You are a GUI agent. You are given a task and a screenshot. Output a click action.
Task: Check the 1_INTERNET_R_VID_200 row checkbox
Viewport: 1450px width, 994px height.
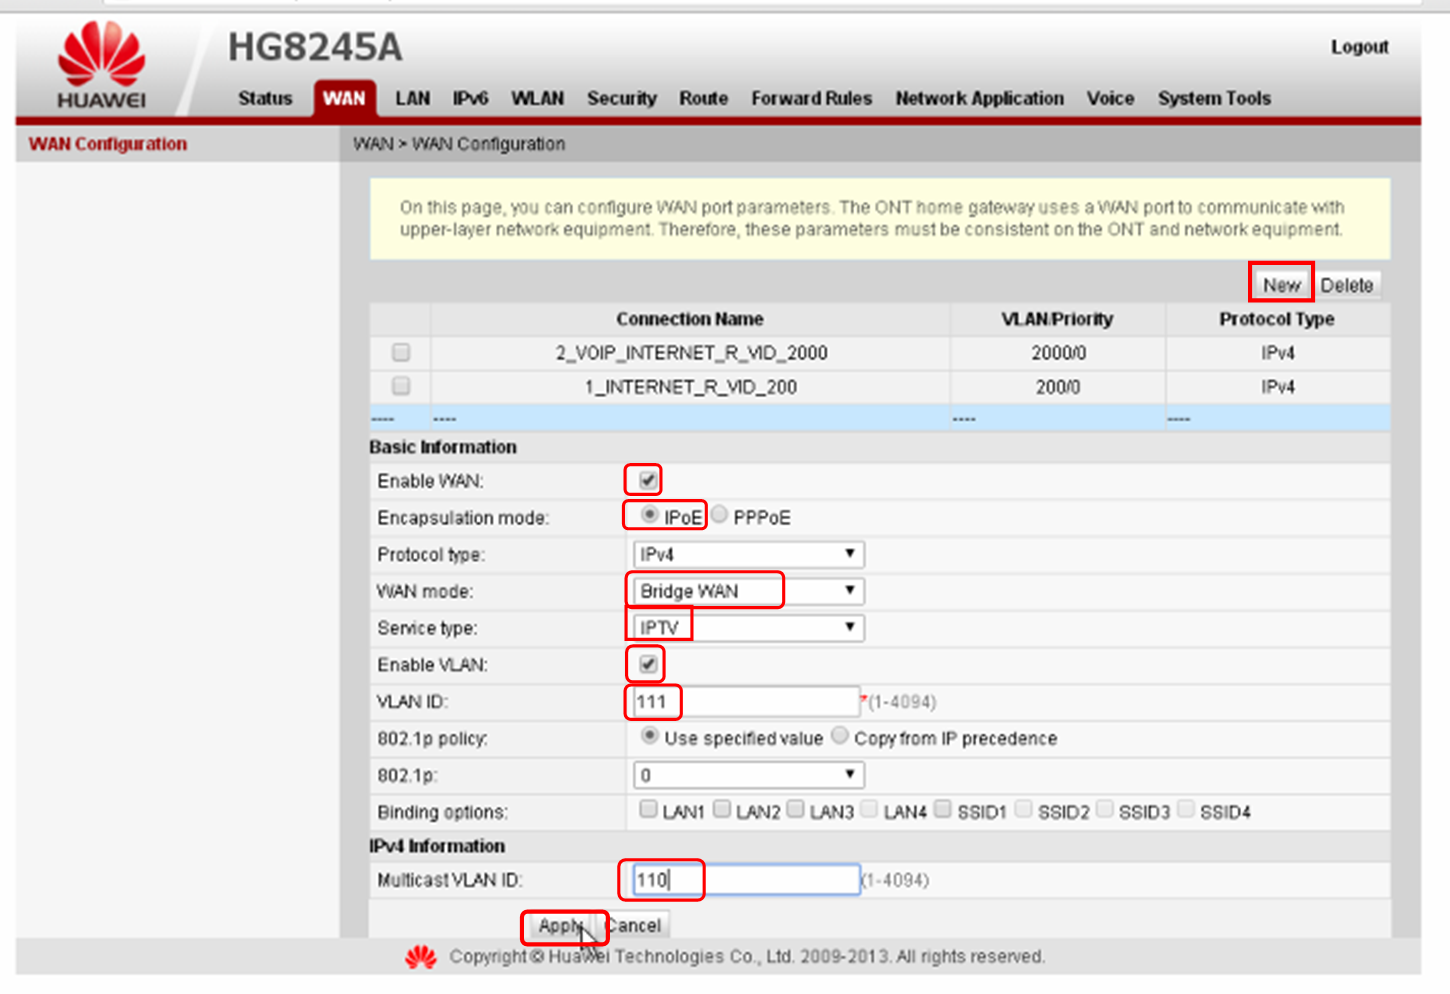pyautogui.click(x=401, y=386)
